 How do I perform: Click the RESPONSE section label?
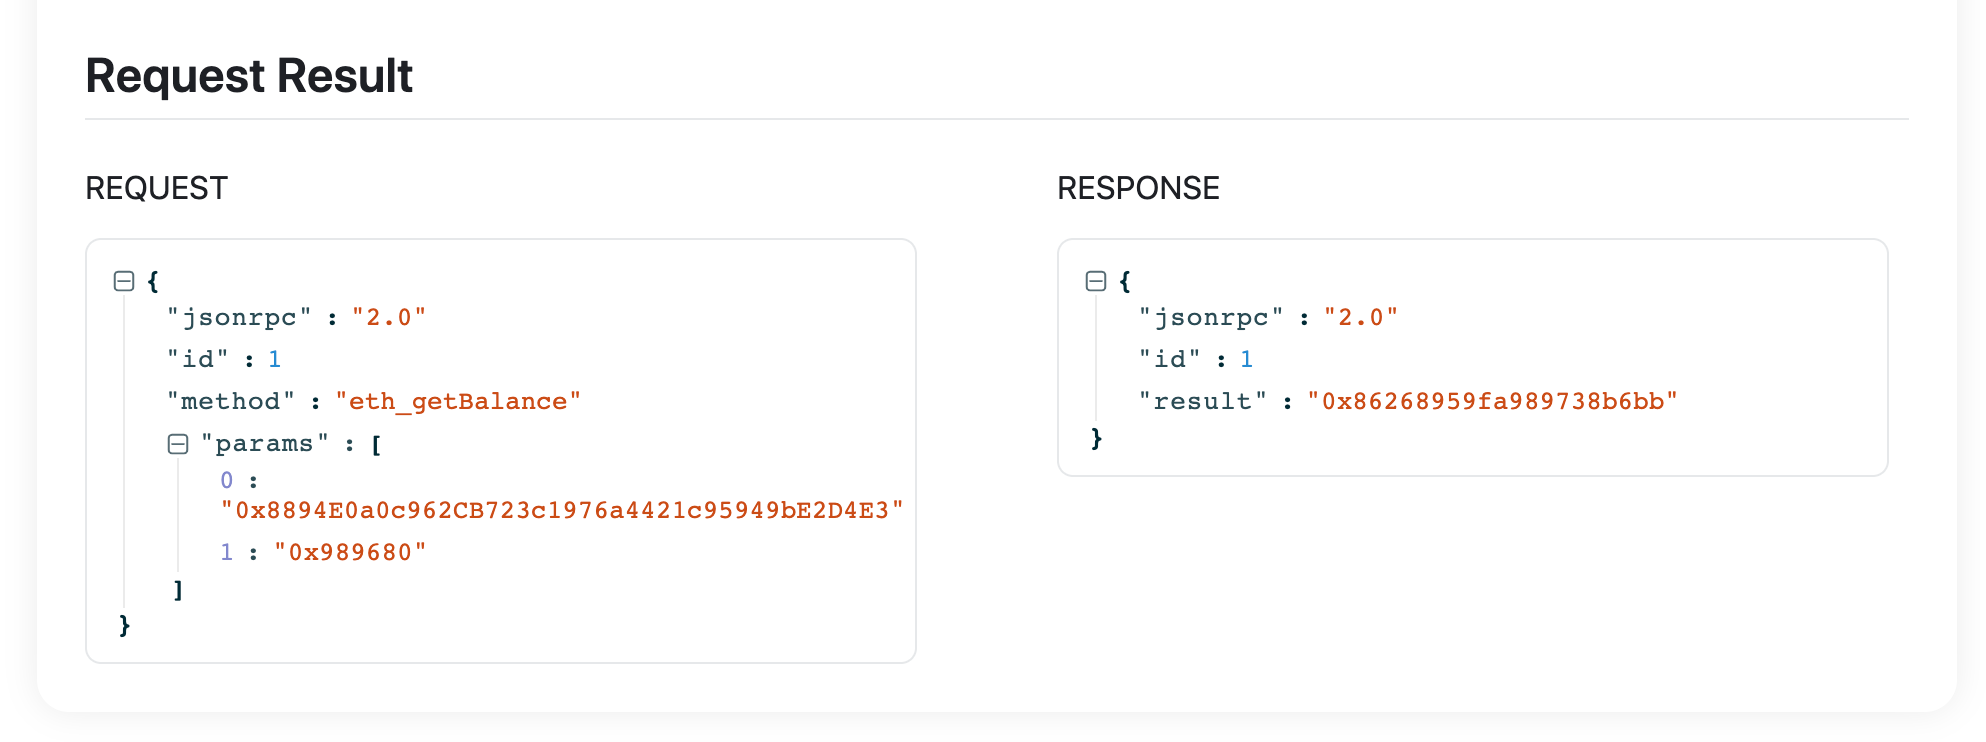1138,188
